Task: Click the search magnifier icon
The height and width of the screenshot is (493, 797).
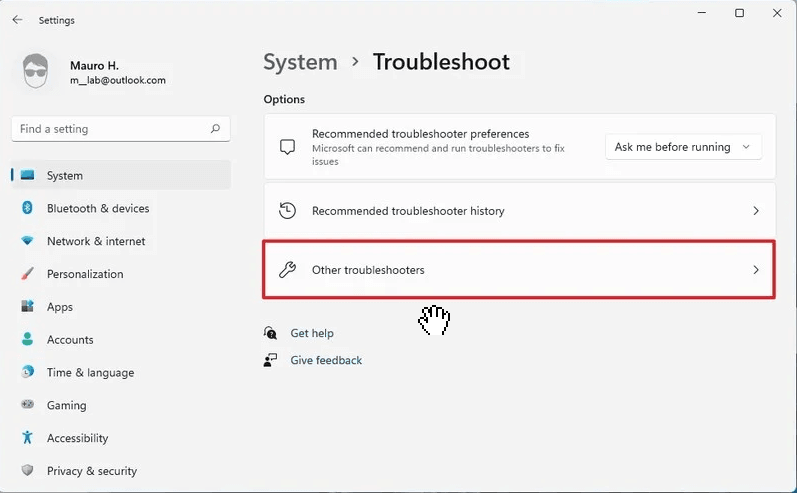Action: click(215, 129)
